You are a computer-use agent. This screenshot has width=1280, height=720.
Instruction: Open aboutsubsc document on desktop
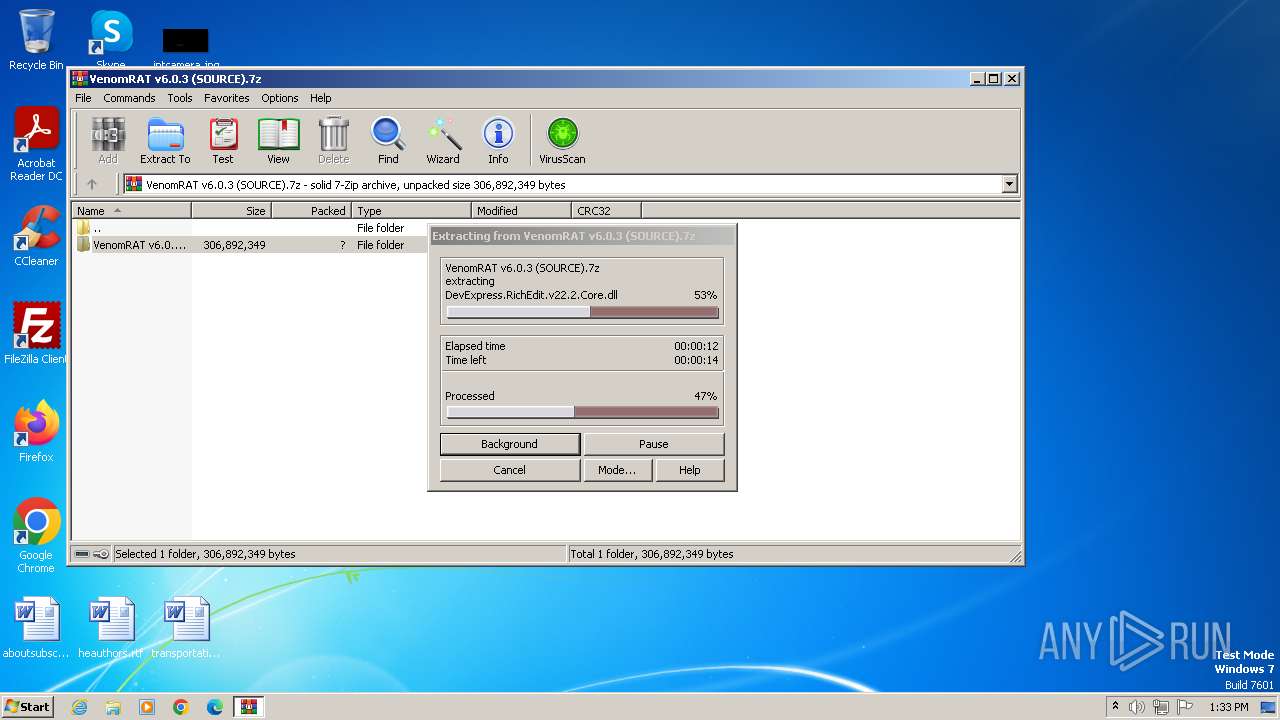click(x=36, y=628)
